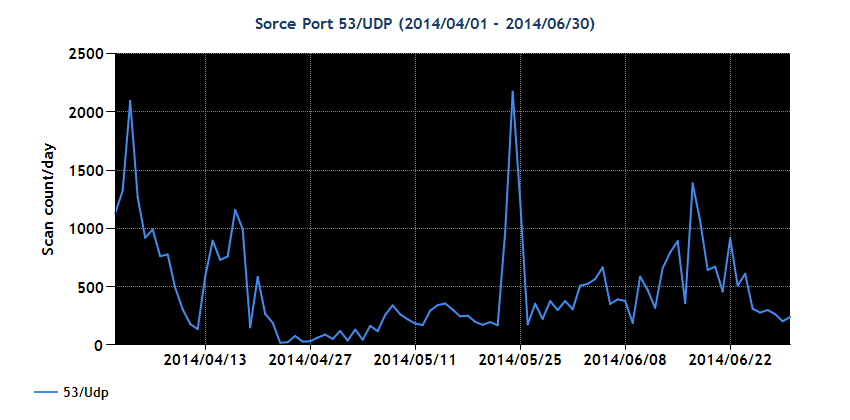This screenshot has width=850, height=420.
Task: Click the 2500 y-axis tick label
Action: [x=86, y=54]
